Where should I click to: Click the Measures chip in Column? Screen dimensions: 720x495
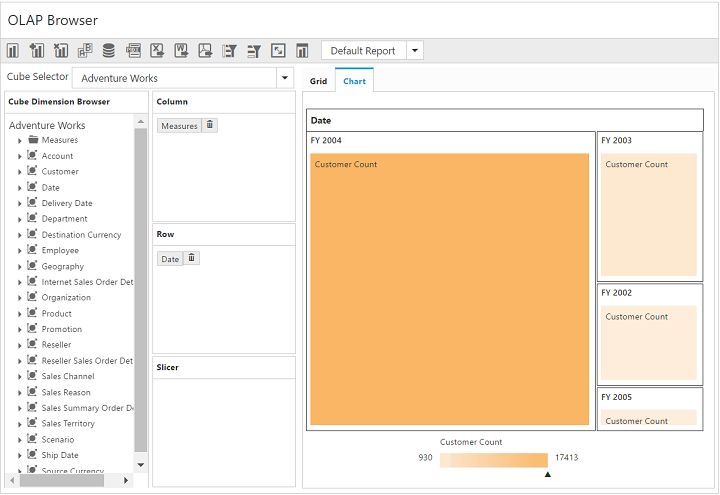coord(179,126)
